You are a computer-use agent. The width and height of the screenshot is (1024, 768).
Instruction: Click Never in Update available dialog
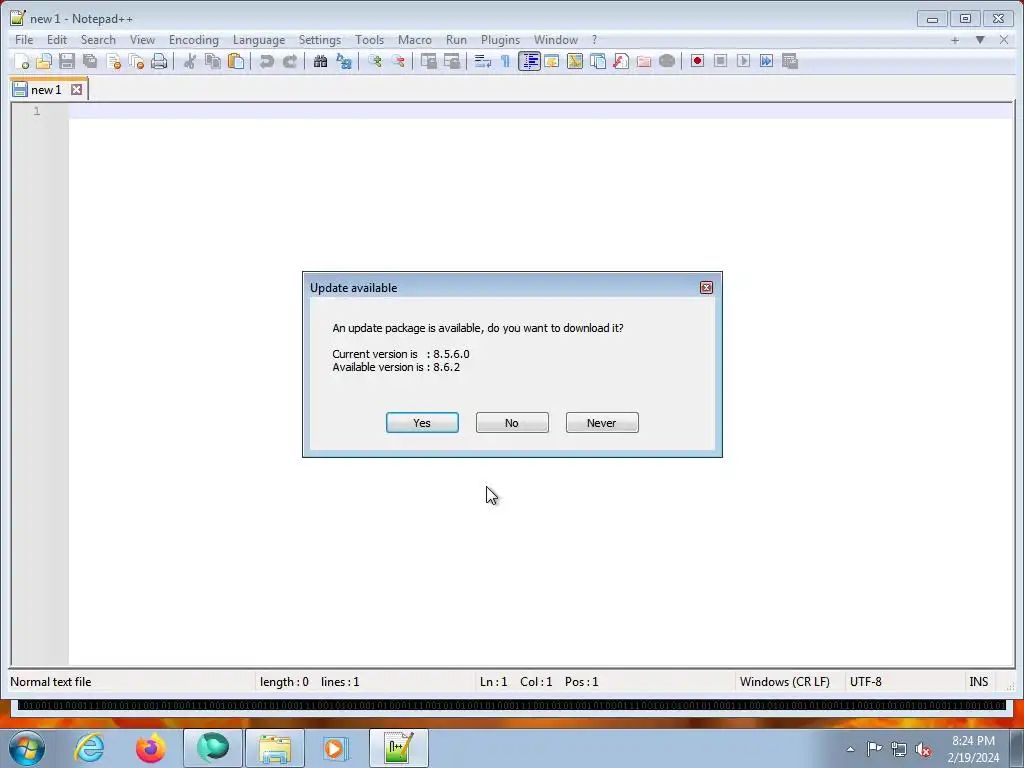pyautogui.click(x=601, y=423)
